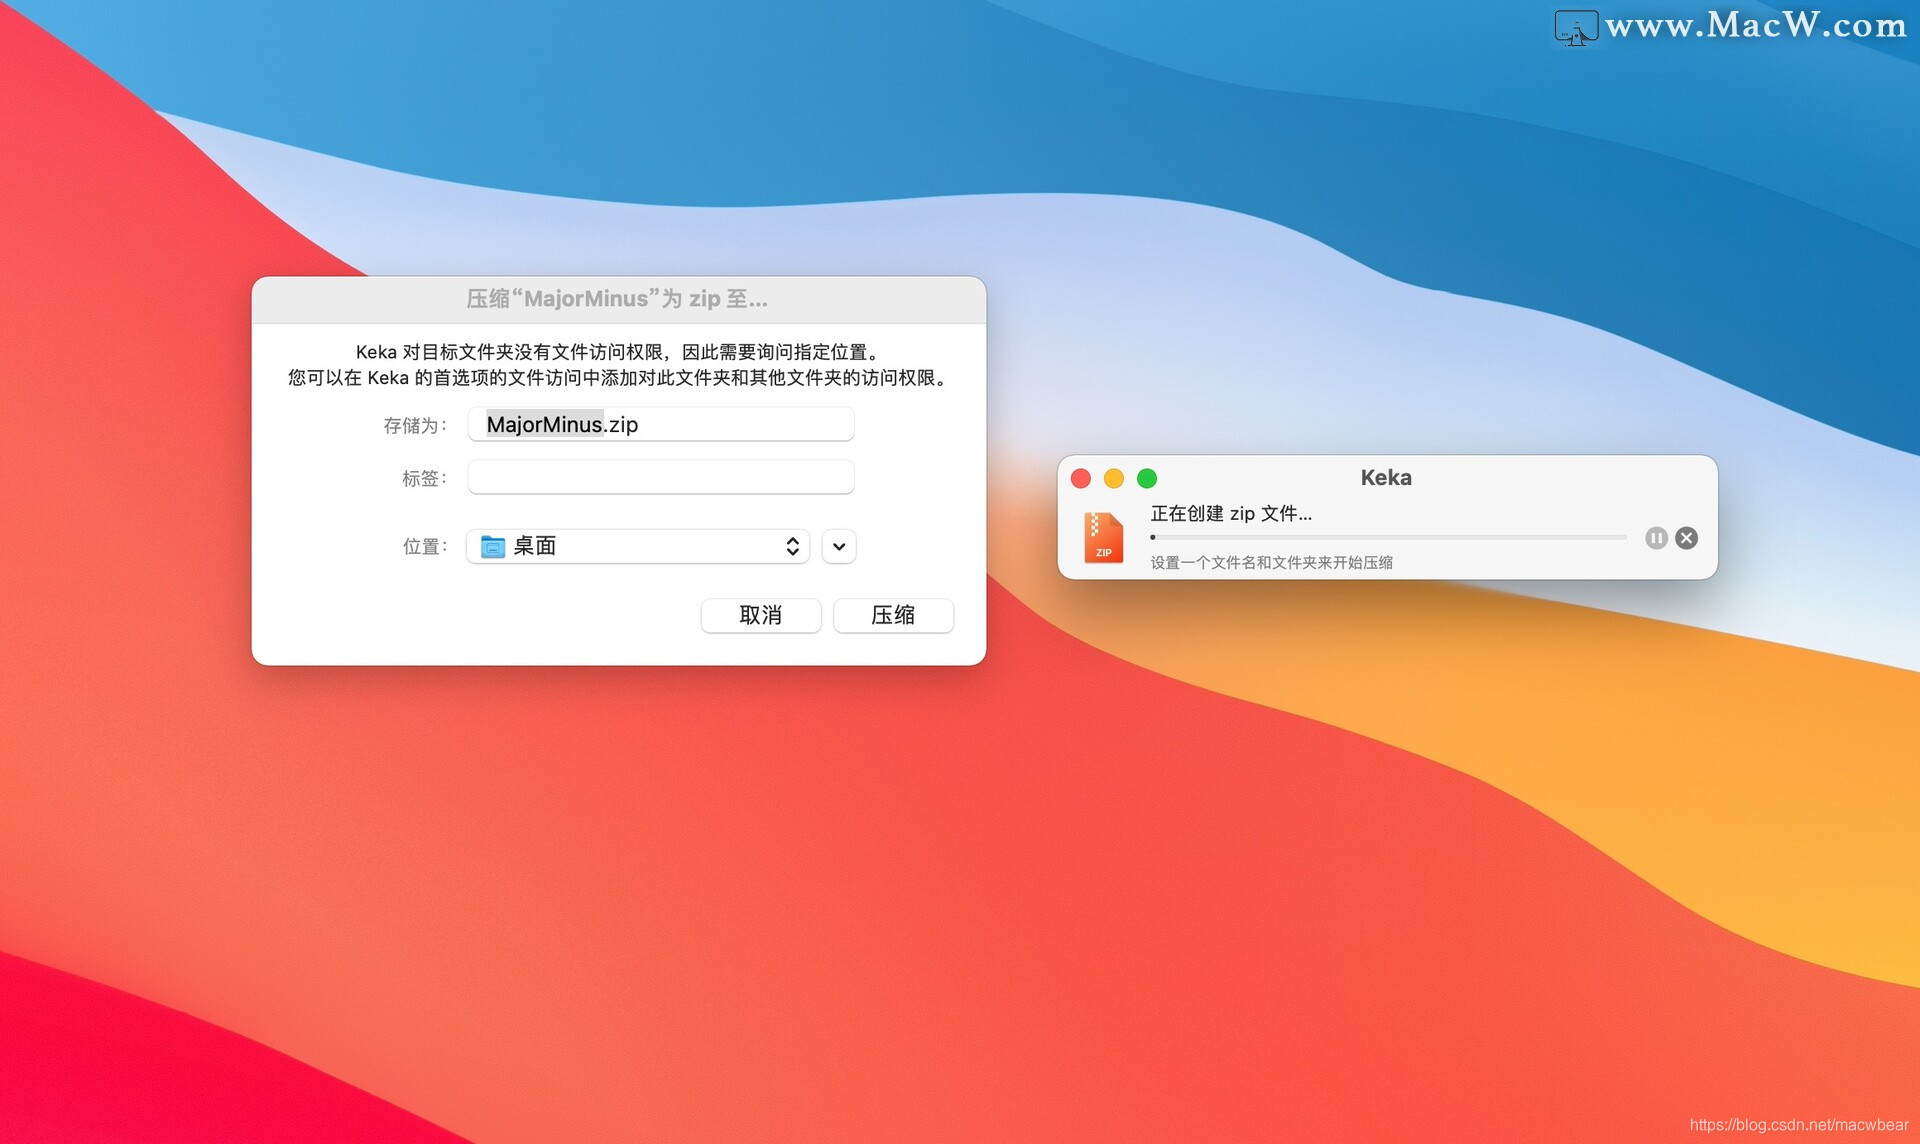
Task: Close the Keka window with red button
Action: pyautogui.click(x=1081, y=478)
